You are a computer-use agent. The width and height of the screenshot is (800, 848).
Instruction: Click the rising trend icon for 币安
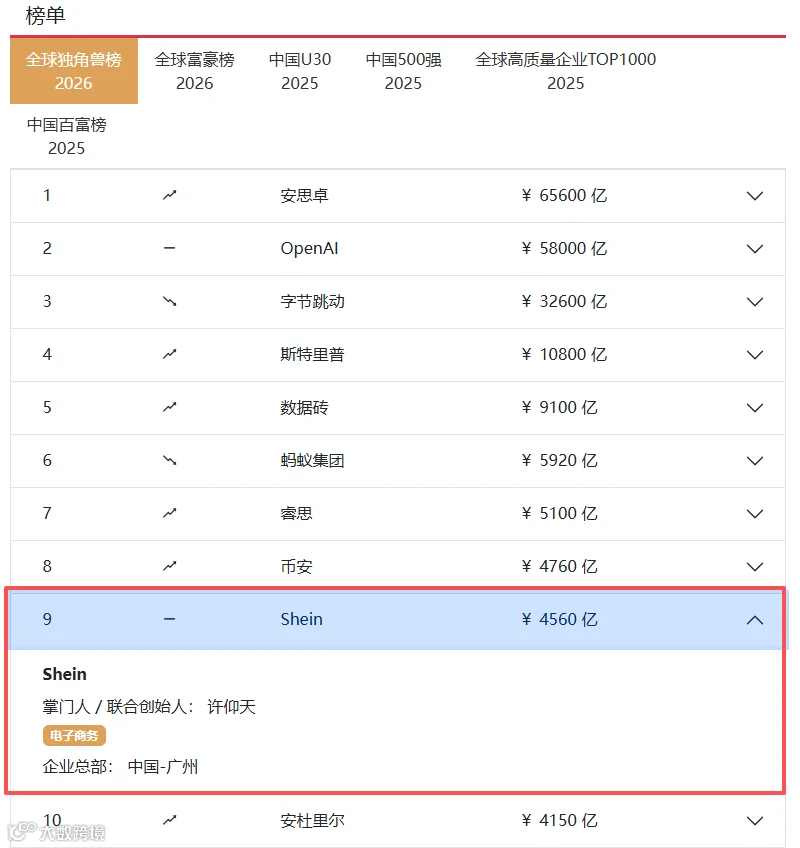tap(170, 566)
